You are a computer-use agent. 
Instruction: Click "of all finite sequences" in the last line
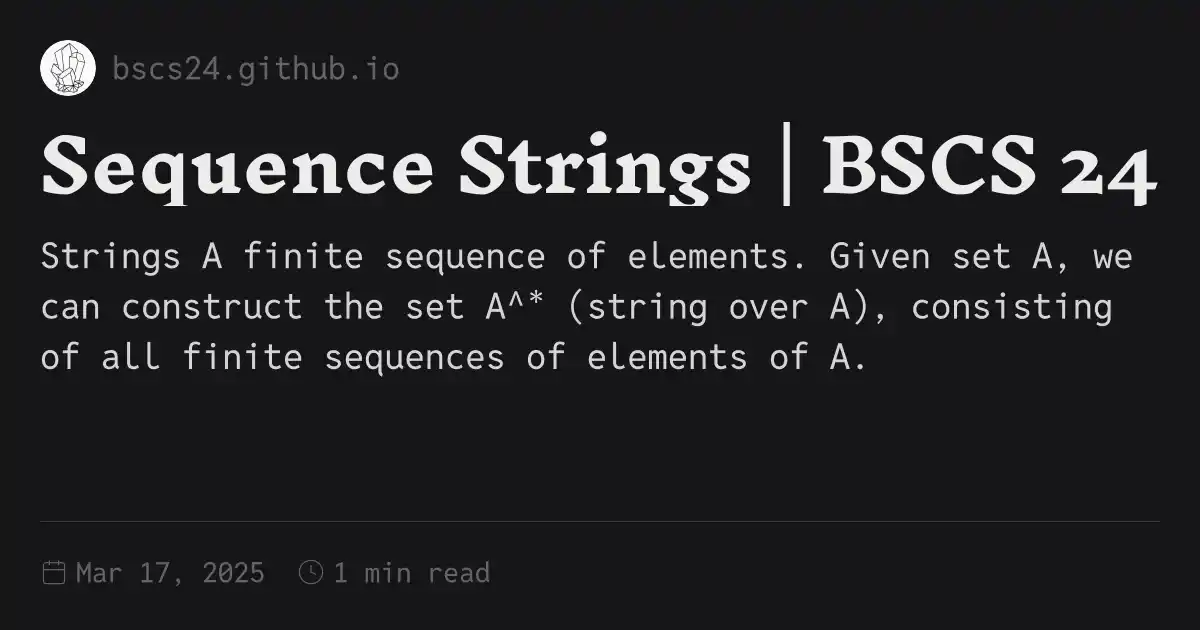coord(272,357)
